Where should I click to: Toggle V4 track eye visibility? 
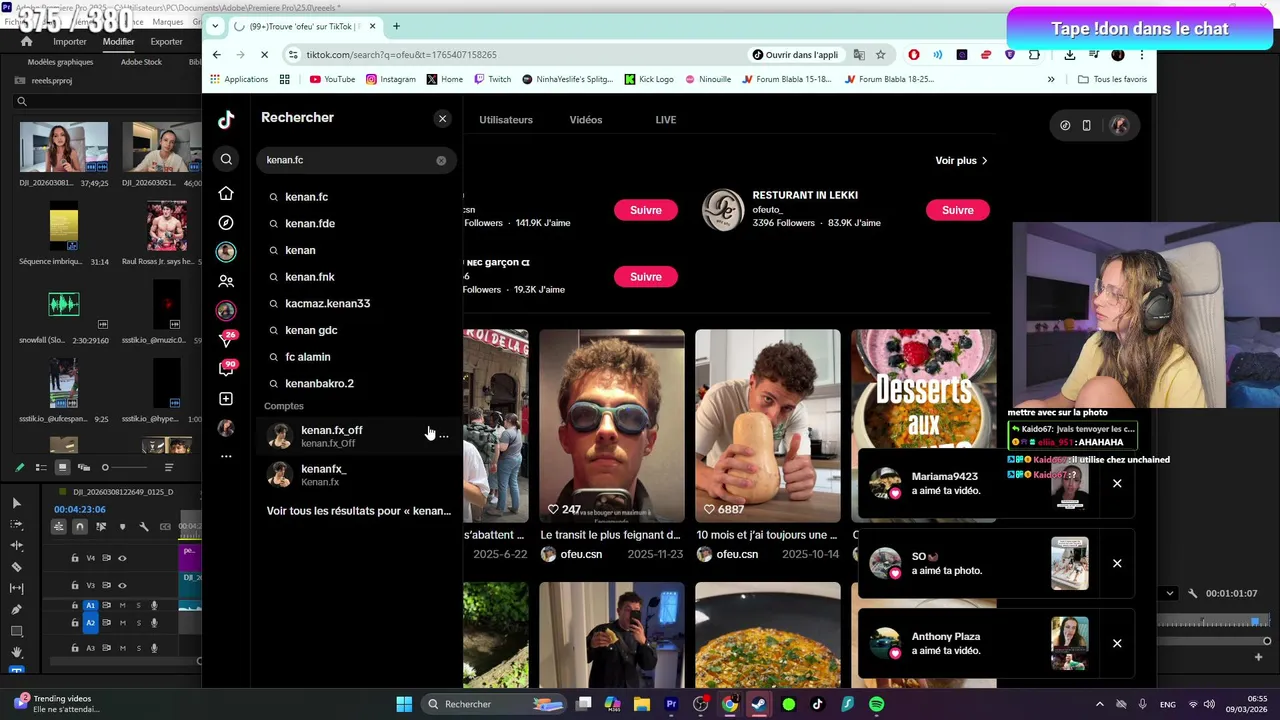tap(122, 558)
